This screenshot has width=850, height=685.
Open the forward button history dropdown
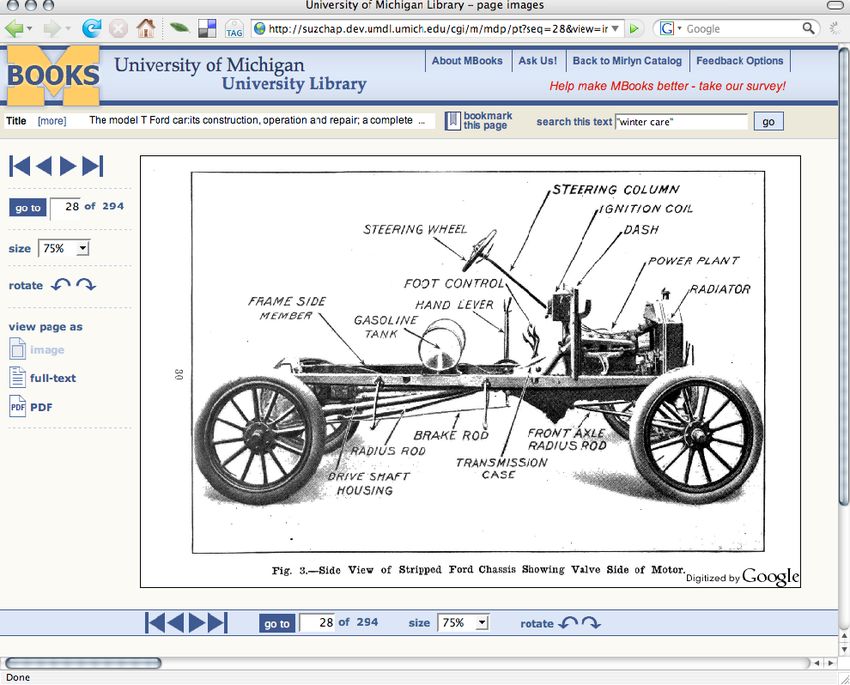tap(68, 28)
